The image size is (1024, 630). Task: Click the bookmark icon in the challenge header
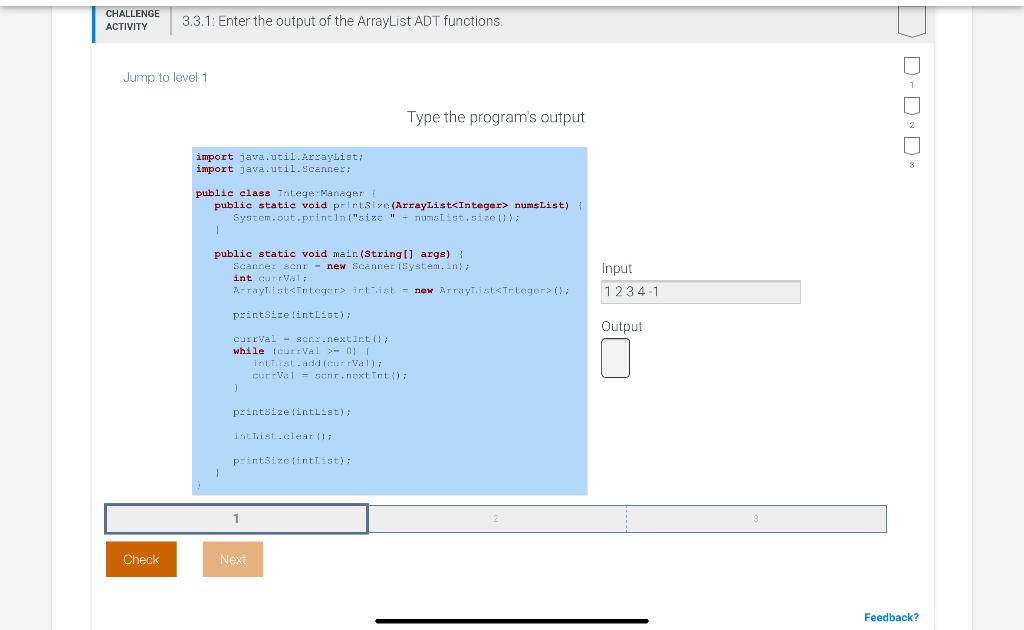coord(911,19)
